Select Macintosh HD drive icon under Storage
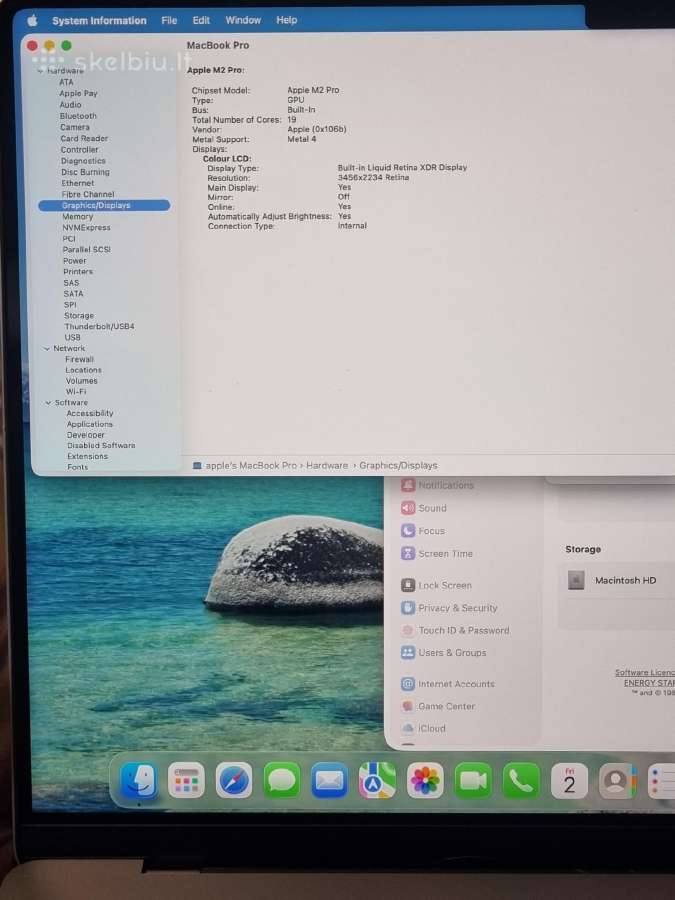This screenshot has height=900, width=675. coord(576,580)
